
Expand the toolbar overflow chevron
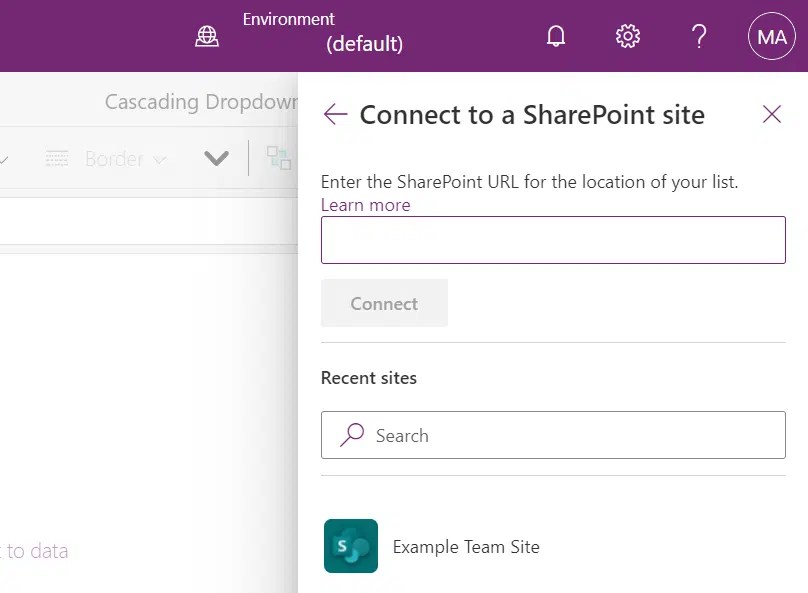point(216,158)
